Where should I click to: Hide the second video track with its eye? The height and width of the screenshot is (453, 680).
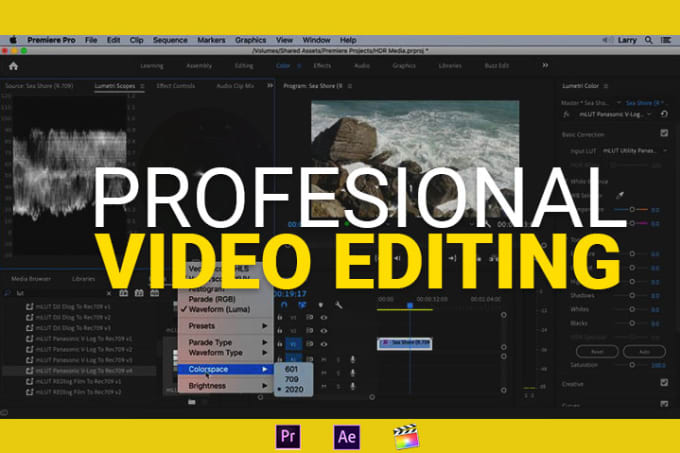point(324,331)
